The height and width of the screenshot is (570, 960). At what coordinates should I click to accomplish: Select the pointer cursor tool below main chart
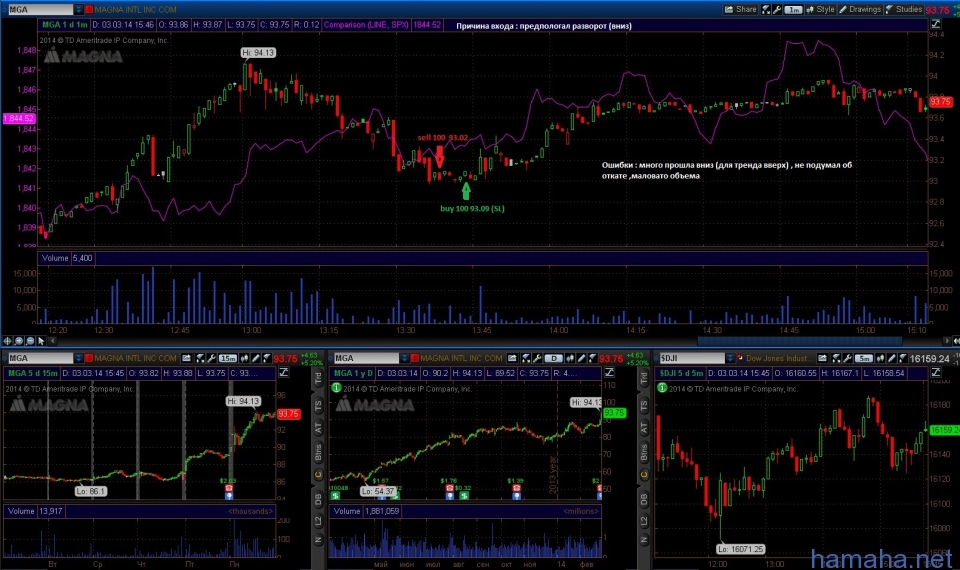point(41,340)
